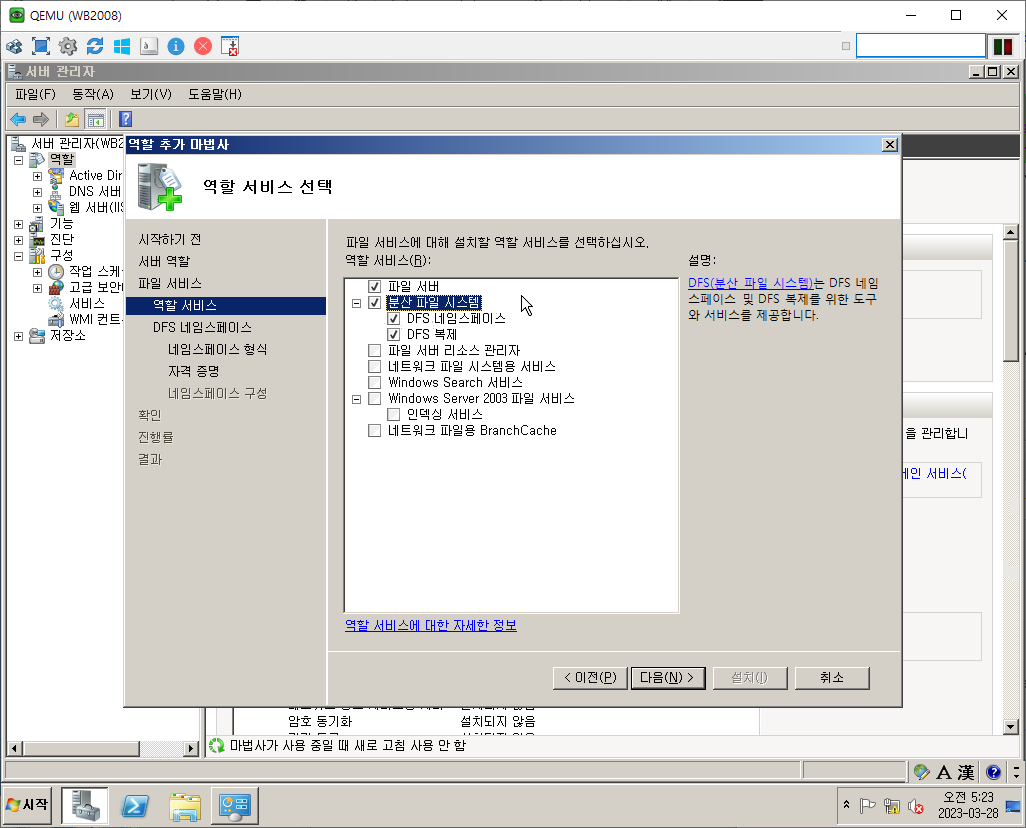Image resolution: width=1026 pixels, height=828 pixels.
Task: Click the drive icon in QEMU toolbar
Action: point(149,46)
